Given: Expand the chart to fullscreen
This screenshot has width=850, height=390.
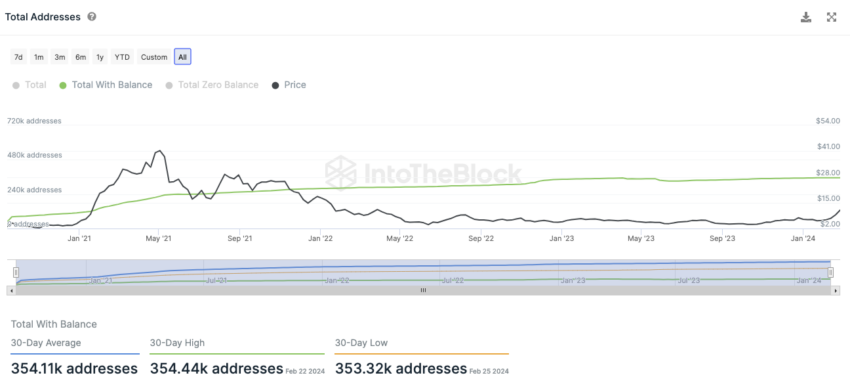Looking at the screenshot, I should pos(832,17).
